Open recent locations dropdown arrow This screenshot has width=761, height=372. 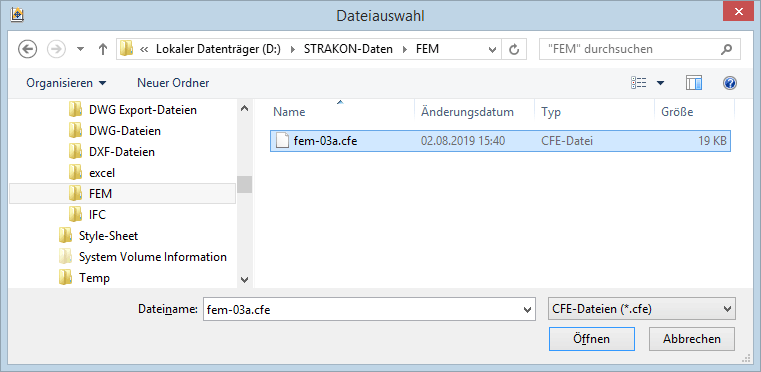81,49
